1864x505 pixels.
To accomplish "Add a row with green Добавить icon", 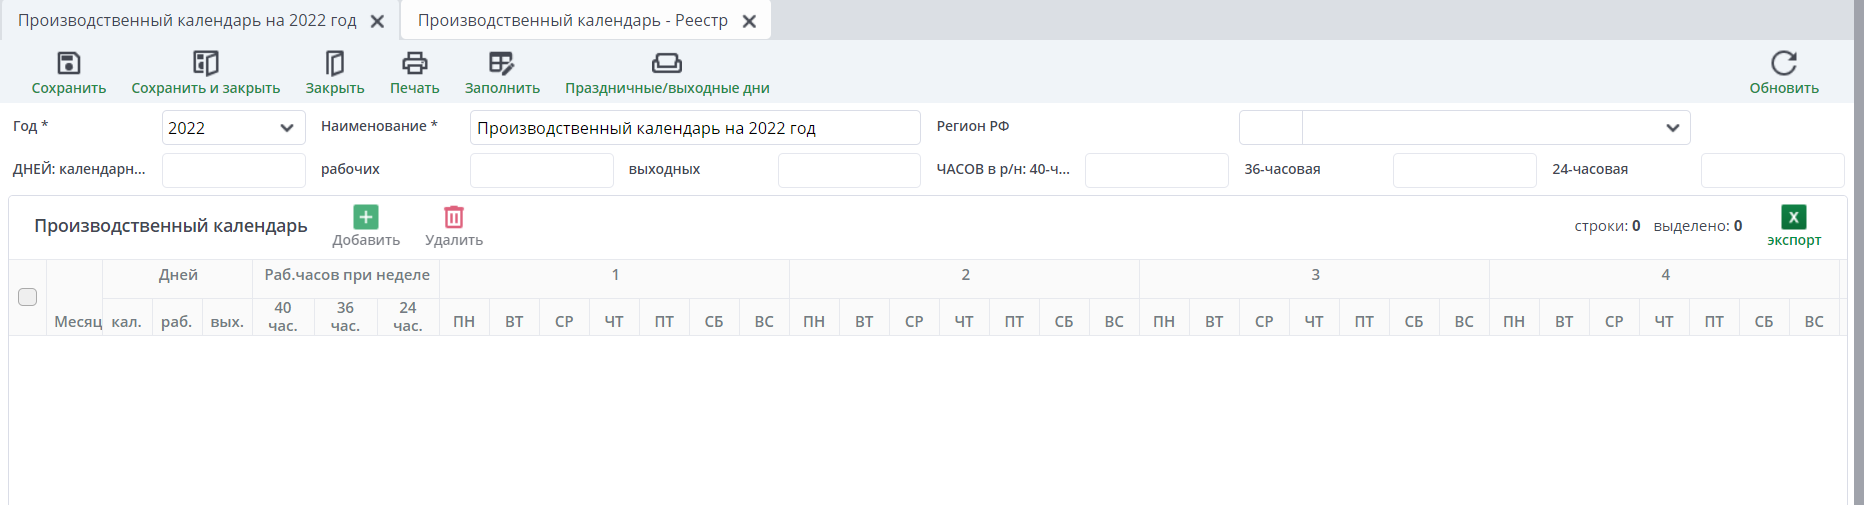I will click(366, 217).
